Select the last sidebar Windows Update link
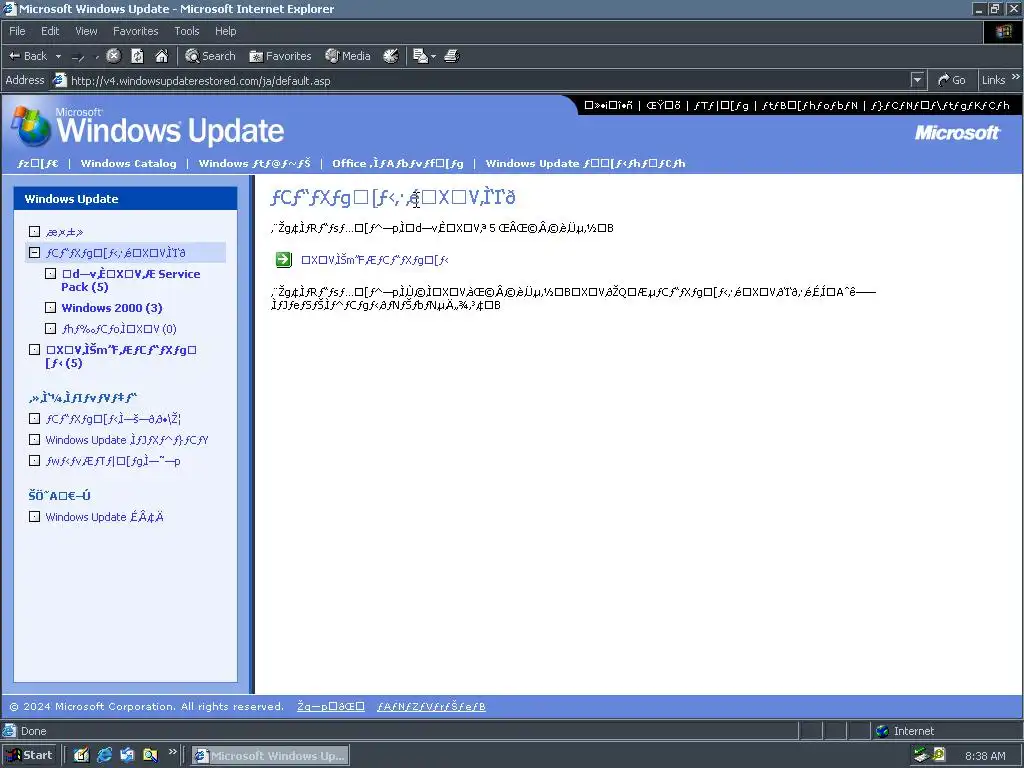Viewport: 1024px width, 768px height. click(104, 517)
